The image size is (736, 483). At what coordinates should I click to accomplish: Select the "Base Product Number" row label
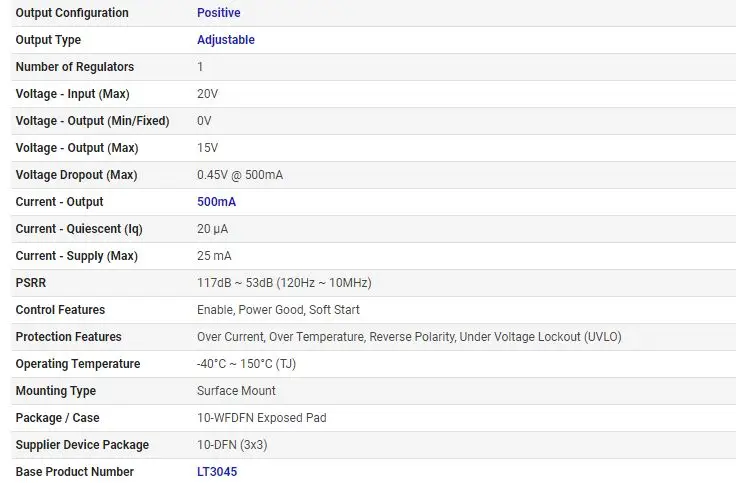[75, 472]
